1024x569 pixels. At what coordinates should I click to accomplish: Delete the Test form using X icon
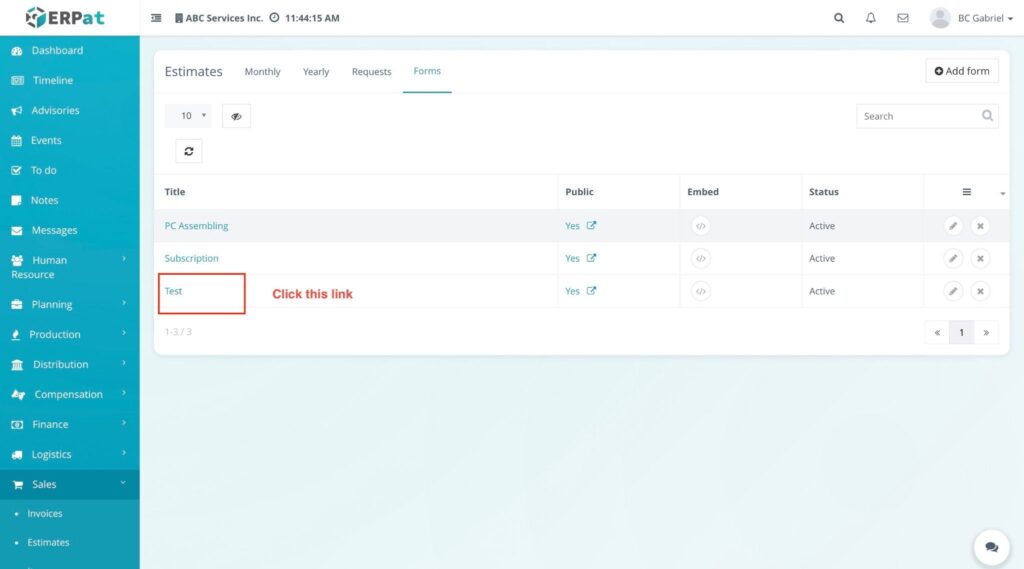point(981,292)
